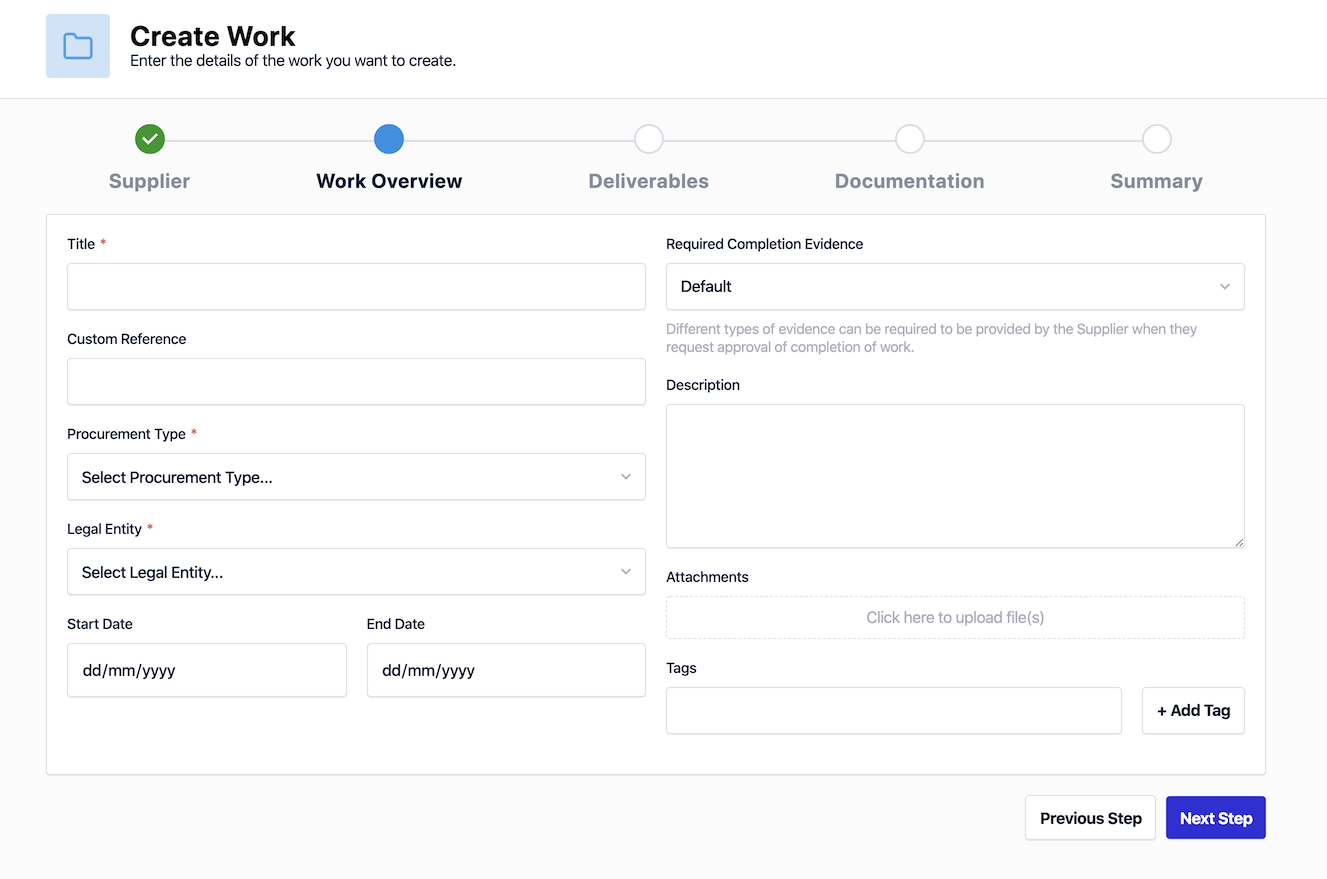Click the Summary step circle
1327x879 pixels.
click(1157, 139)
